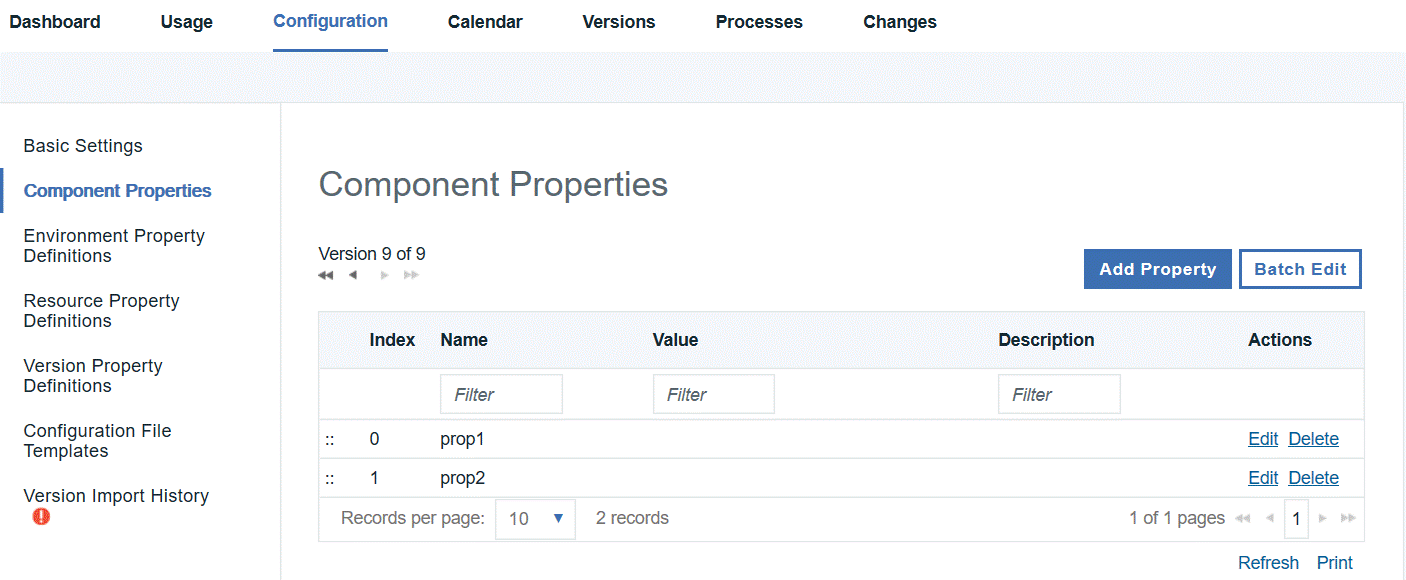Refresh the component properties table
Viewport: 1406px width, 580px height.
coord(1268,562)
